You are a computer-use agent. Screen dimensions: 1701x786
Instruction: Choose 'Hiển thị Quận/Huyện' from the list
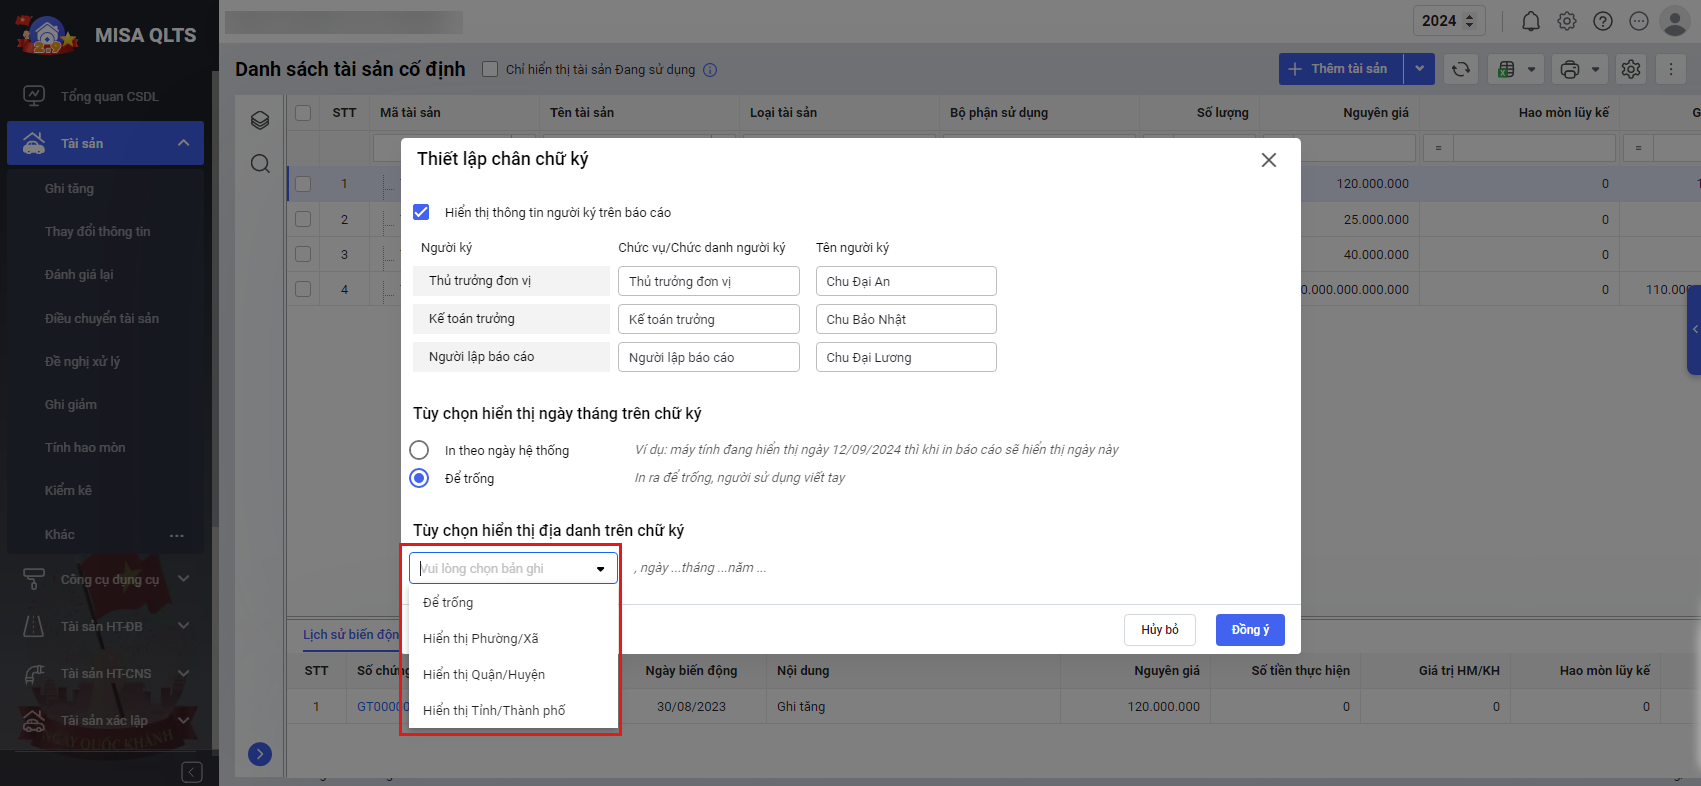[x=484, y=674]
